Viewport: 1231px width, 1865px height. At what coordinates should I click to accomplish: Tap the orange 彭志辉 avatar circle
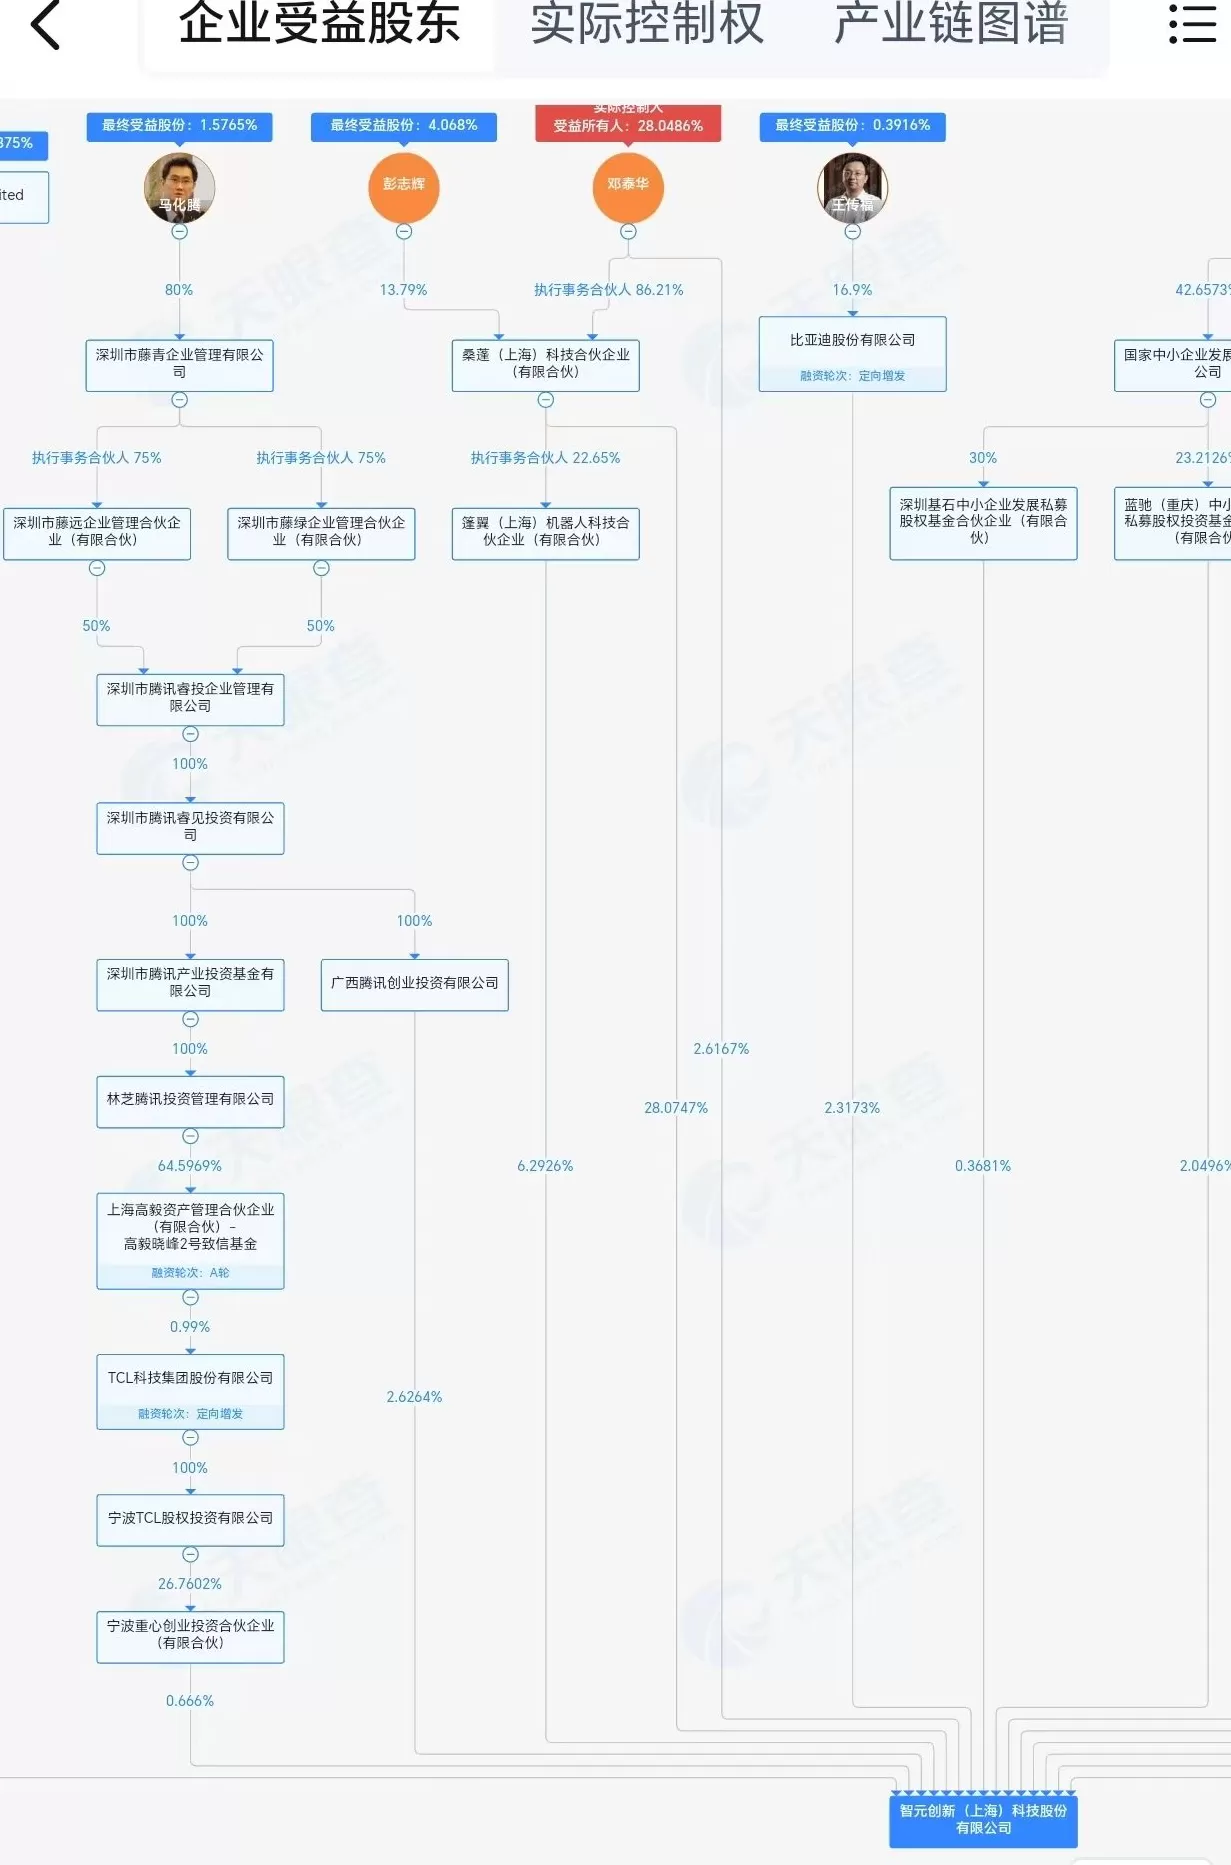[404, 187]
